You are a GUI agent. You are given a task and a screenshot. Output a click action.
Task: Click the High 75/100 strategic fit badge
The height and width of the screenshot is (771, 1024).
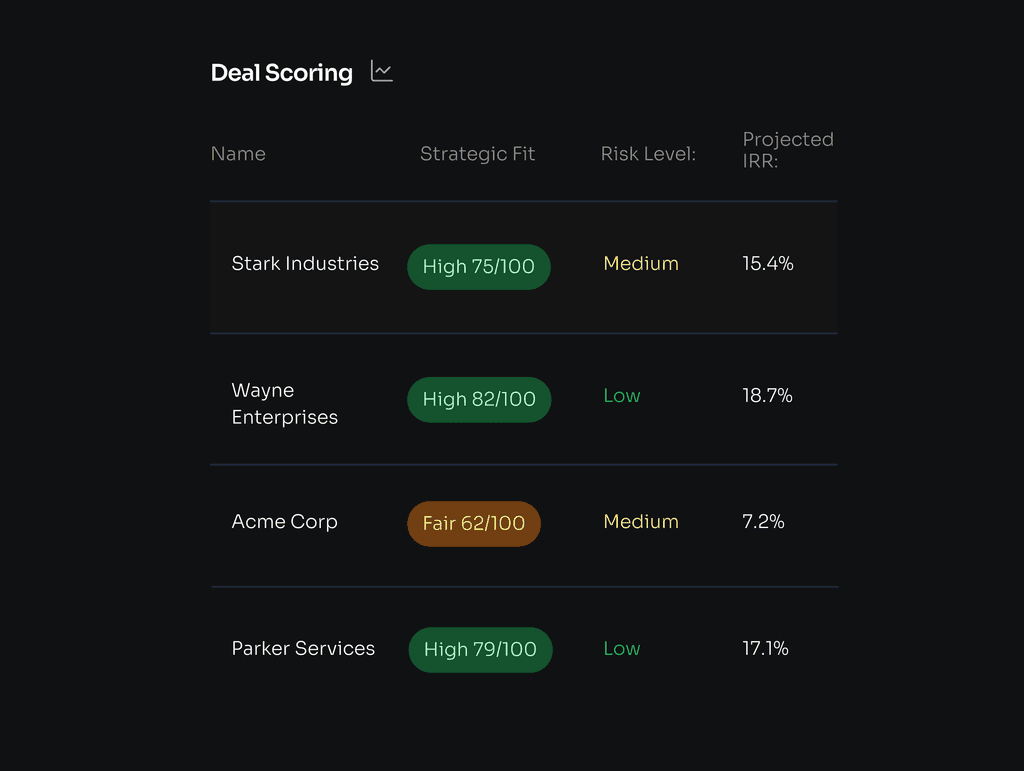pyautogui.click(x=479, y=266)
